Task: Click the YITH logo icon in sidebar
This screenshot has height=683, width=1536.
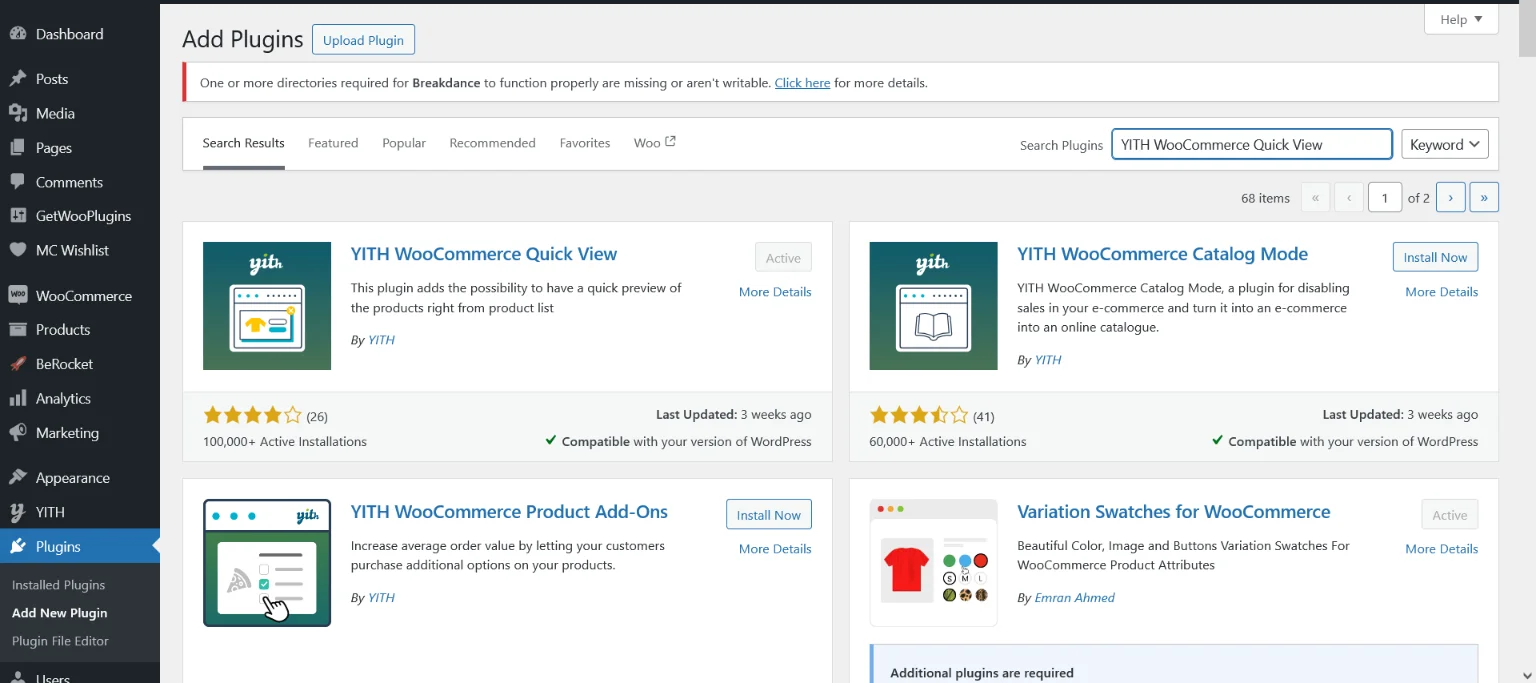Action: tap(17, 512)
